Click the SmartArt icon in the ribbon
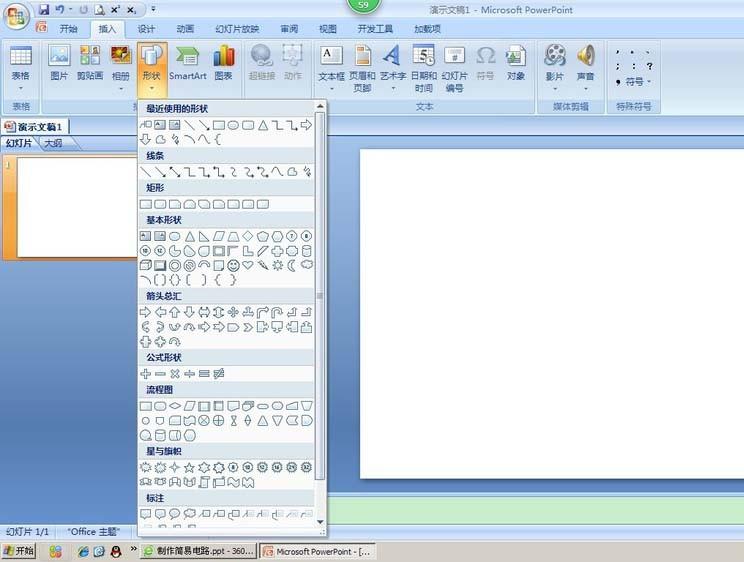The width and height of the screenshot is (744, 562). pos(187,61)
